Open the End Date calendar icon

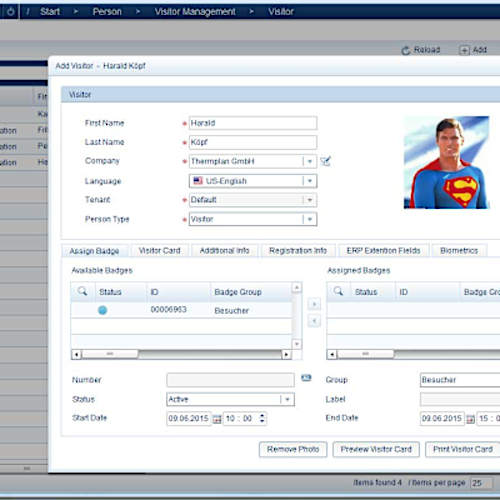[x=470, y=419]
